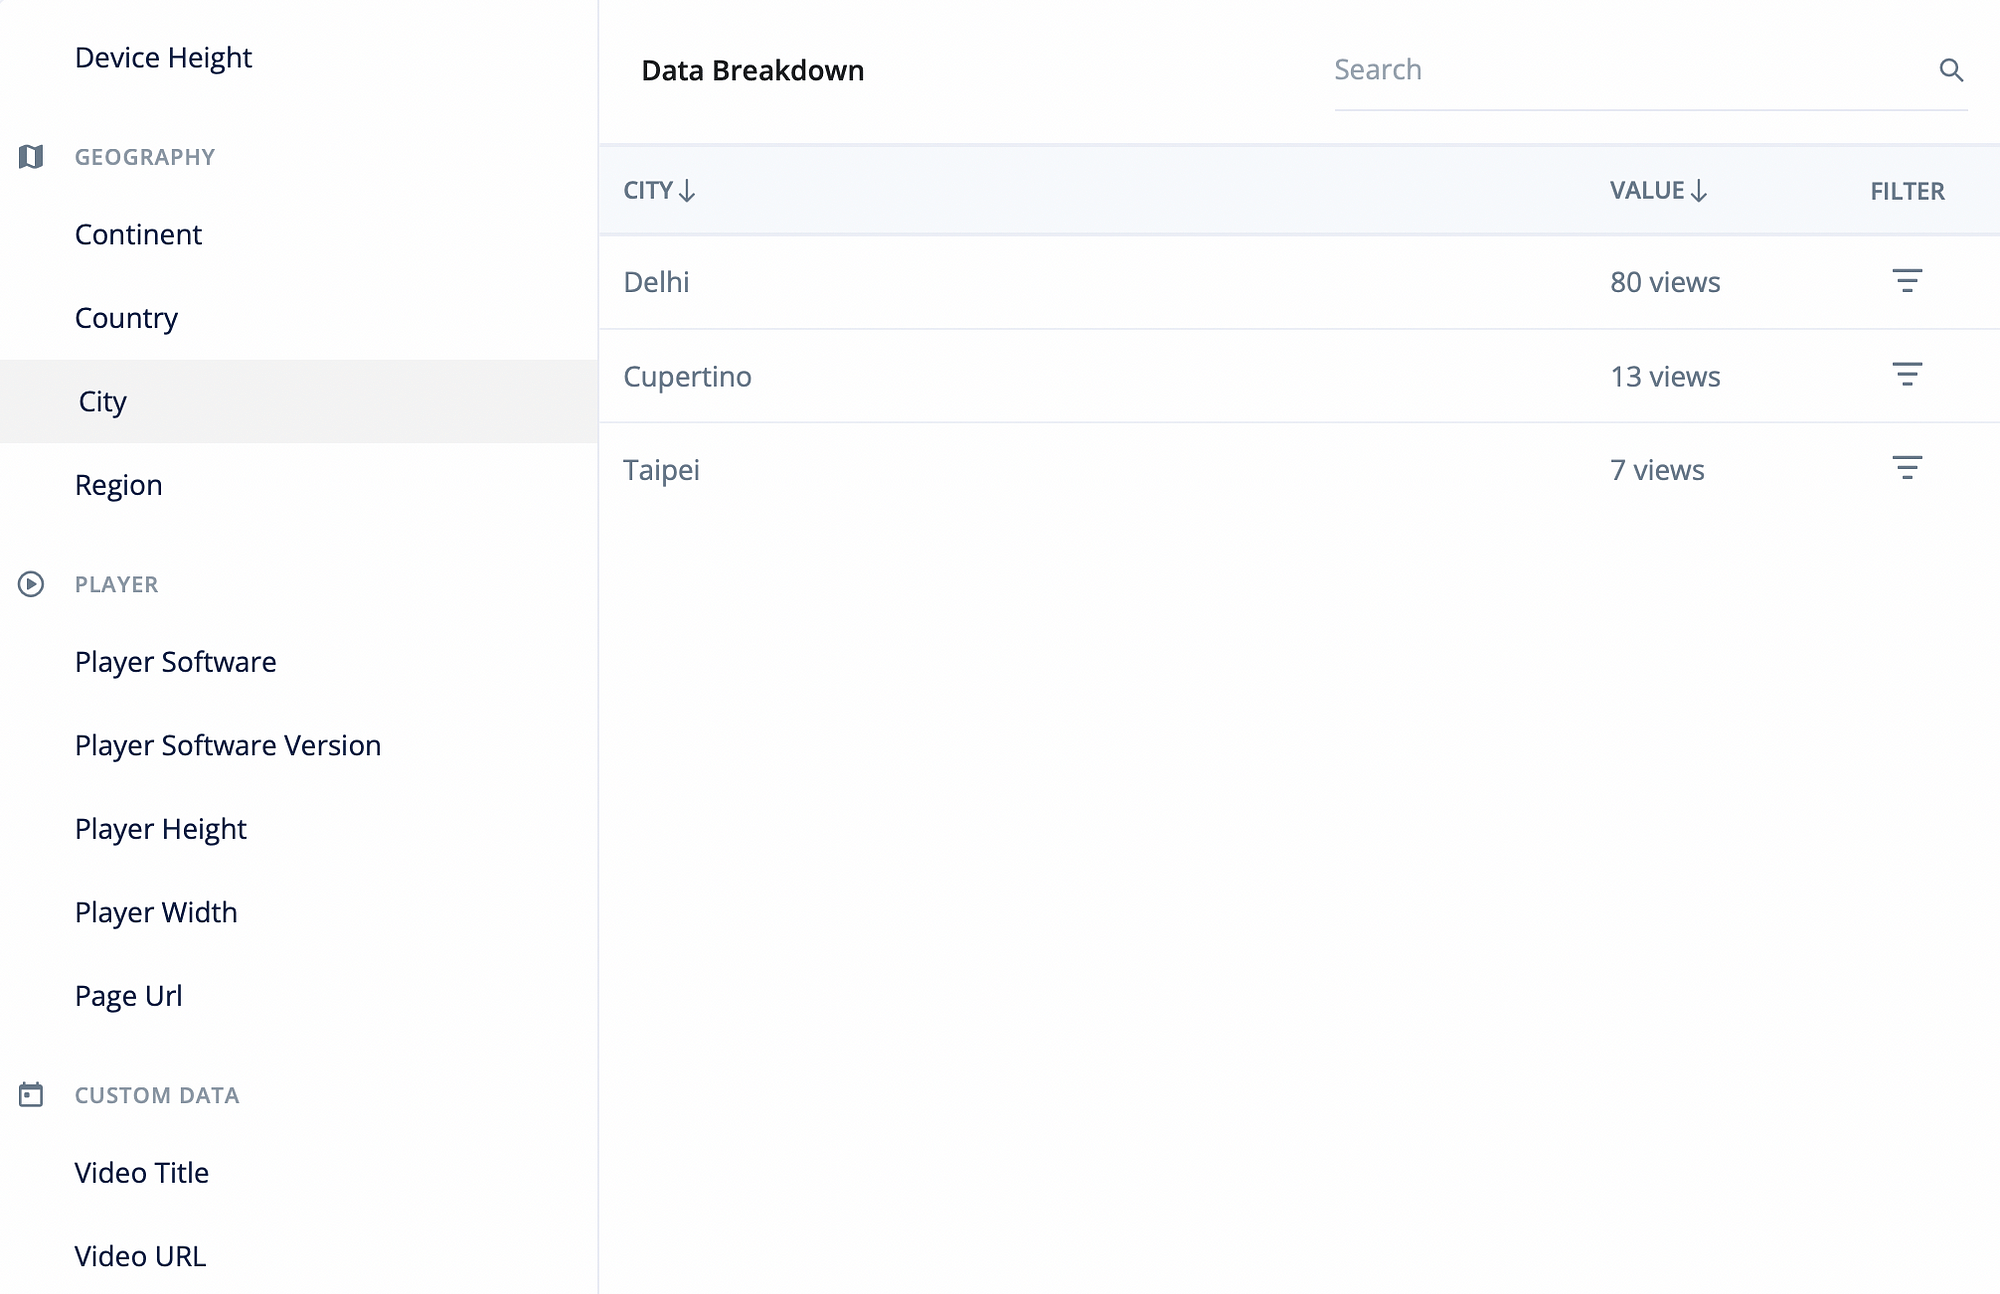
Task: Select Region in the Geography section
Action: pos(118,485)
